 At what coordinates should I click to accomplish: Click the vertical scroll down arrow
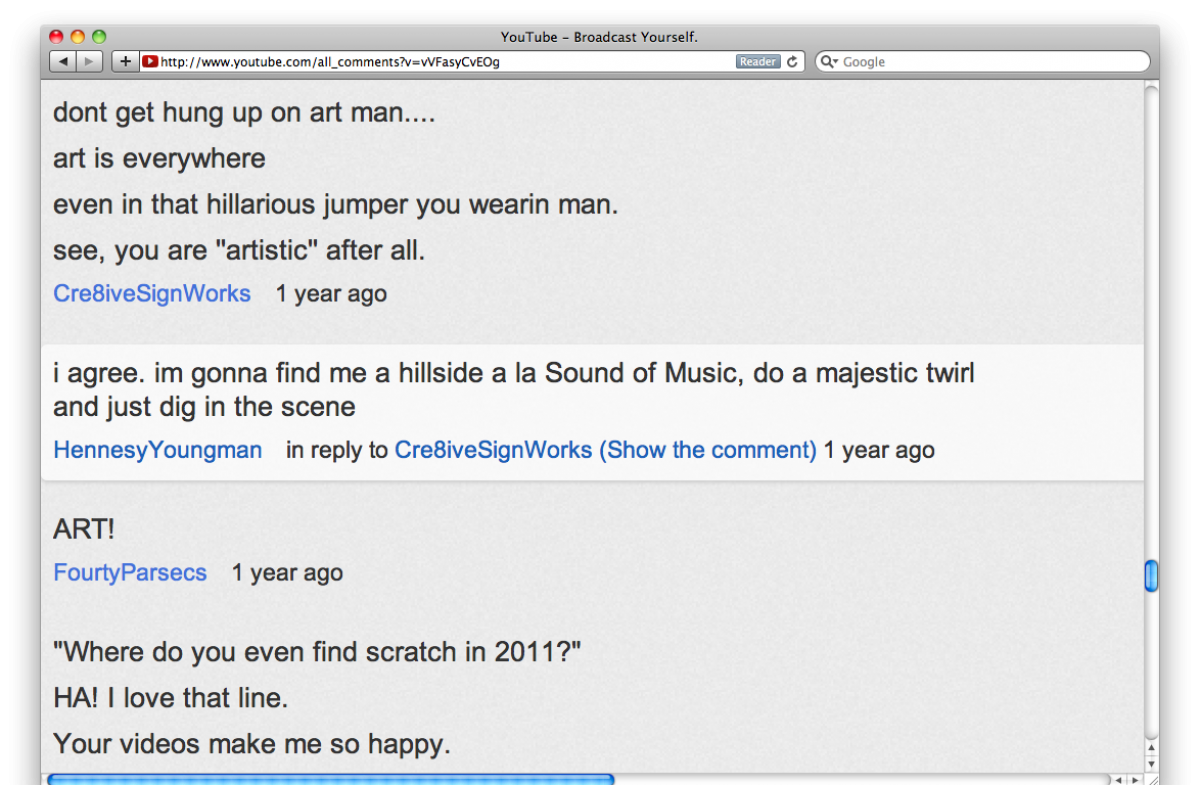[x=1151, y=763]
